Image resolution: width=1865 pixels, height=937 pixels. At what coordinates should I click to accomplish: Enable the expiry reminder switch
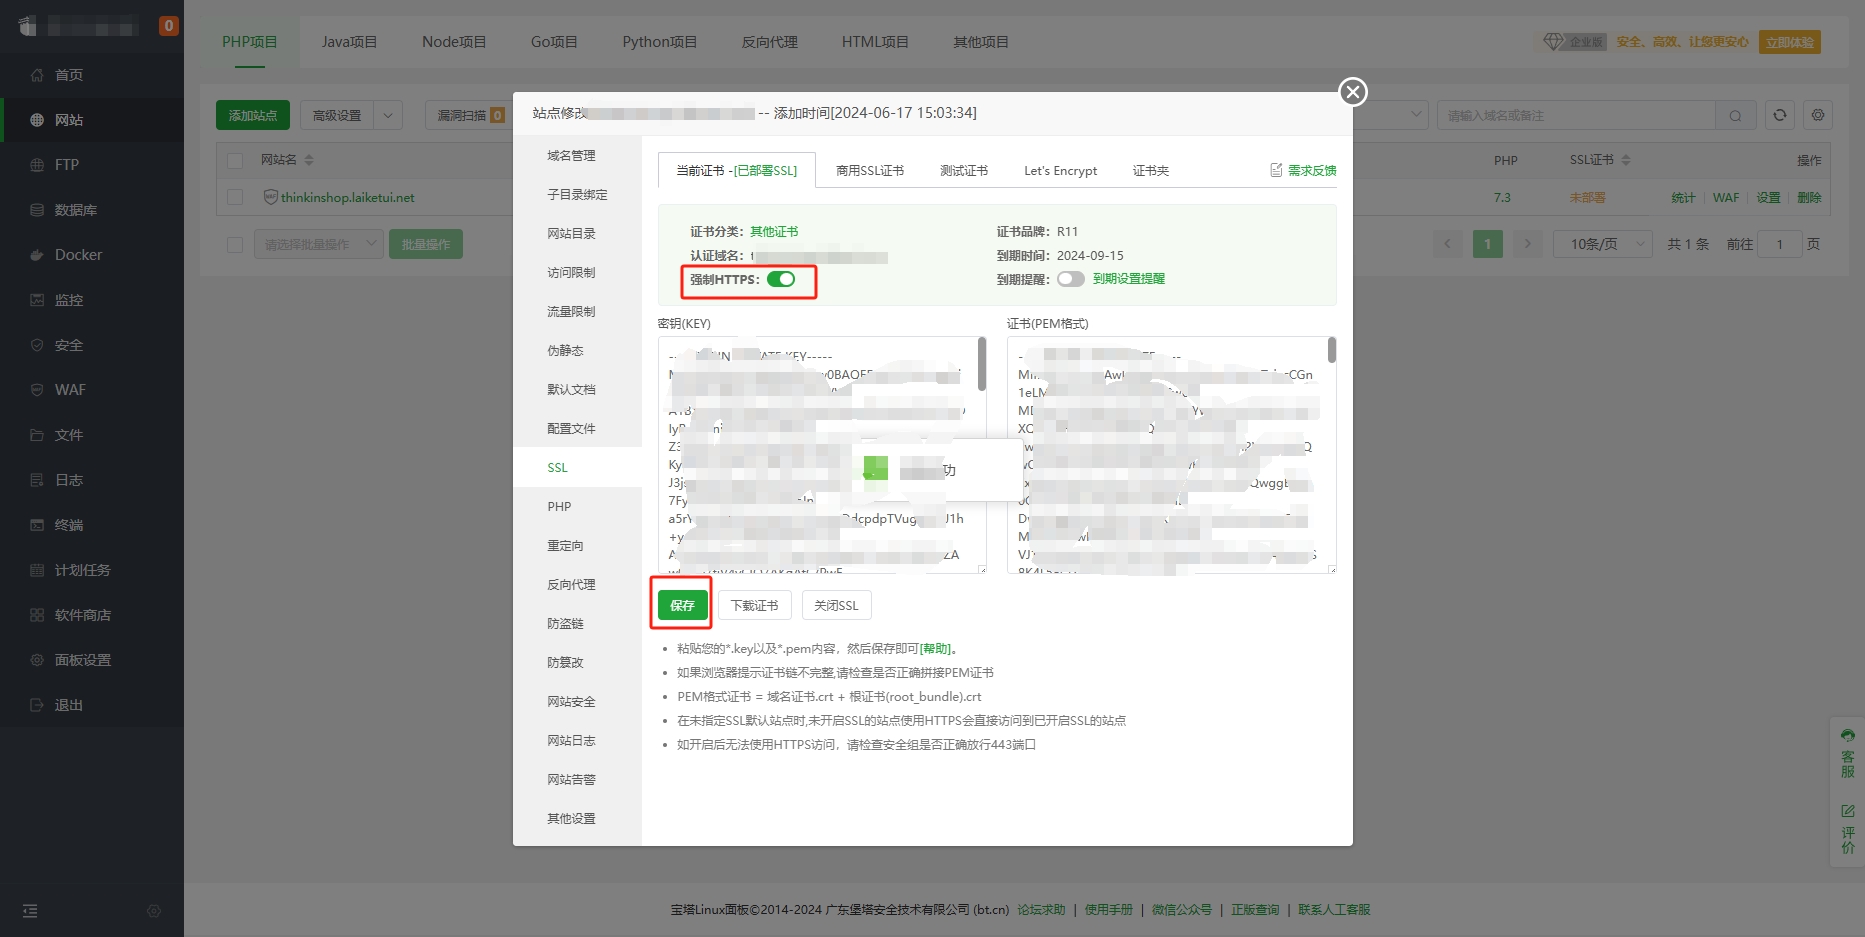tap(1070, 279)
